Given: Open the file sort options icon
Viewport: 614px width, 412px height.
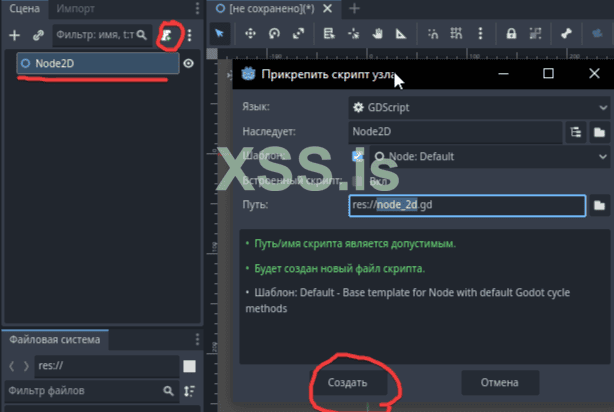Looking at the screenshot, I should point(190,390).
